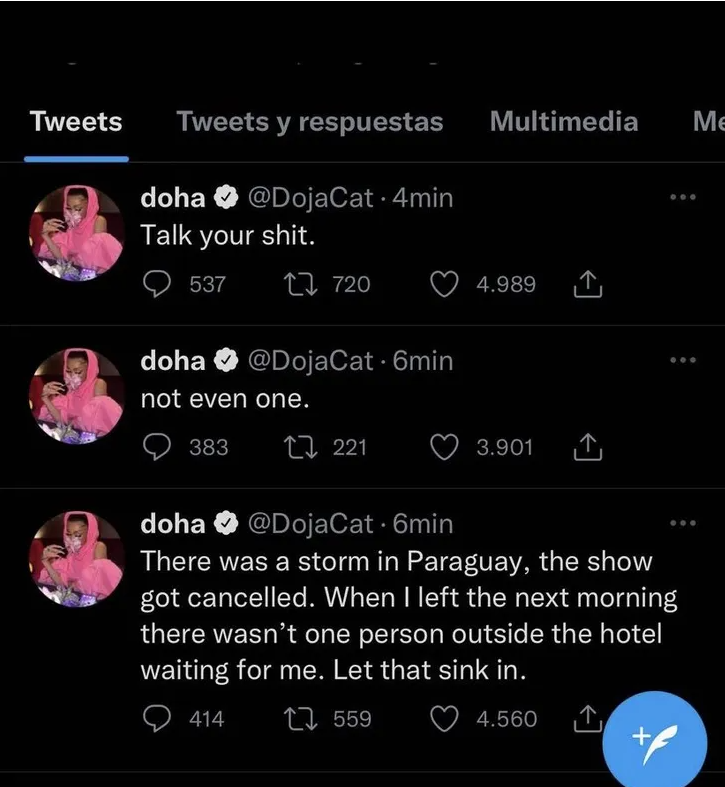Select the Multimedia tab
Image resolution: width=725 pixels, height=787 pixels.
[563, 122]
